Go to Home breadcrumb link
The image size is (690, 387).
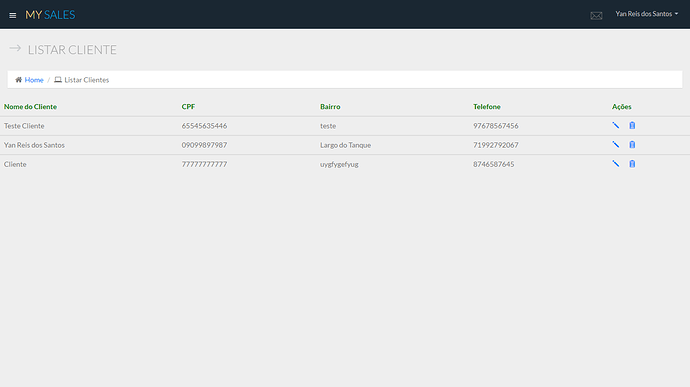(x=34, y=80)
